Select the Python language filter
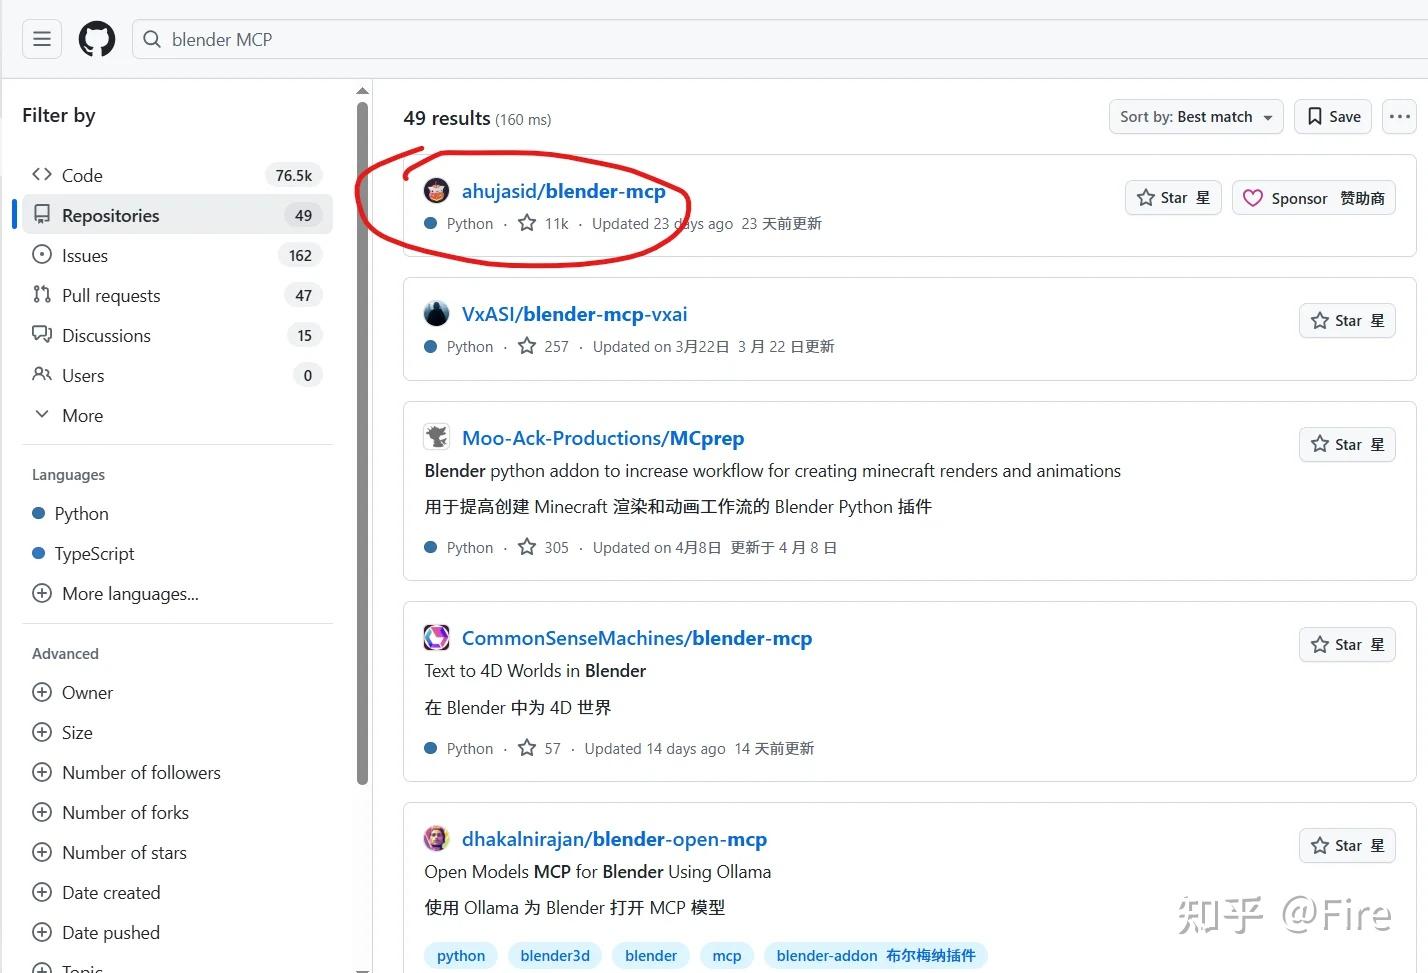The image size is (1428, 973). click(82, 513)
